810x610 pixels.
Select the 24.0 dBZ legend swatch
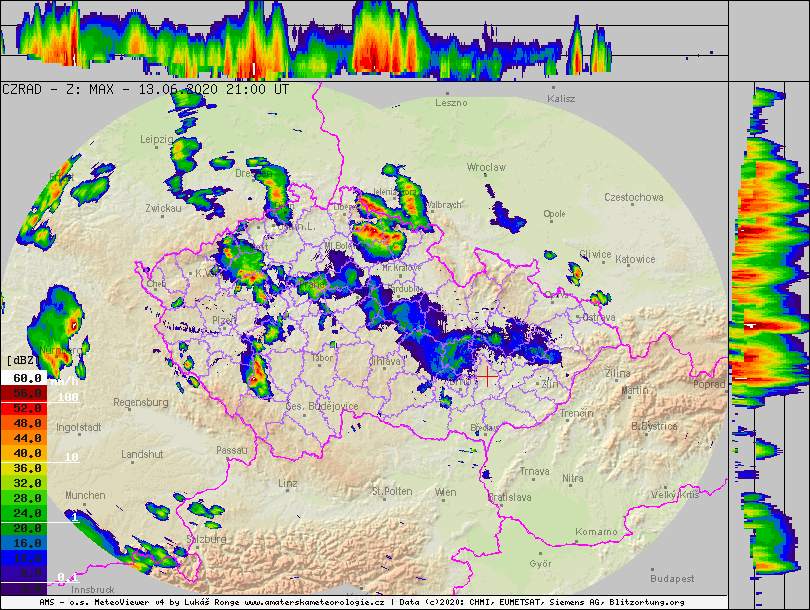click(x=24, y=513)
